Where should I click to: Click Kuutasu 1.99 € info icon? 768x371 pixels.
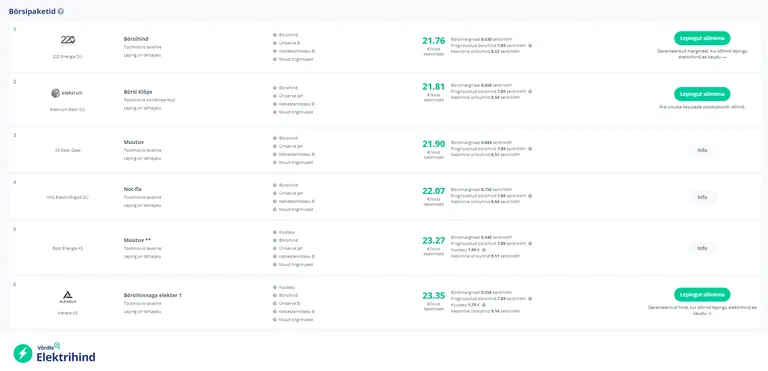click(x=484, y=249)
